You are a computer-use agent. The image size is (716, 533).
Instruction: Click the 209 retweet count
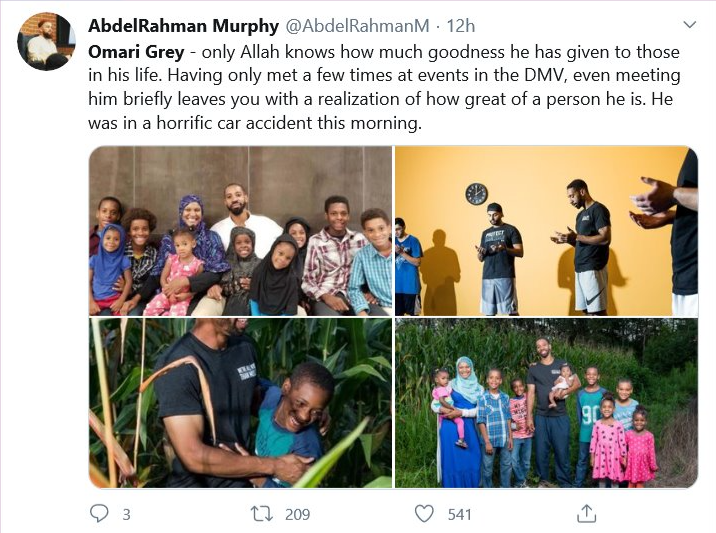coord(297,514)
